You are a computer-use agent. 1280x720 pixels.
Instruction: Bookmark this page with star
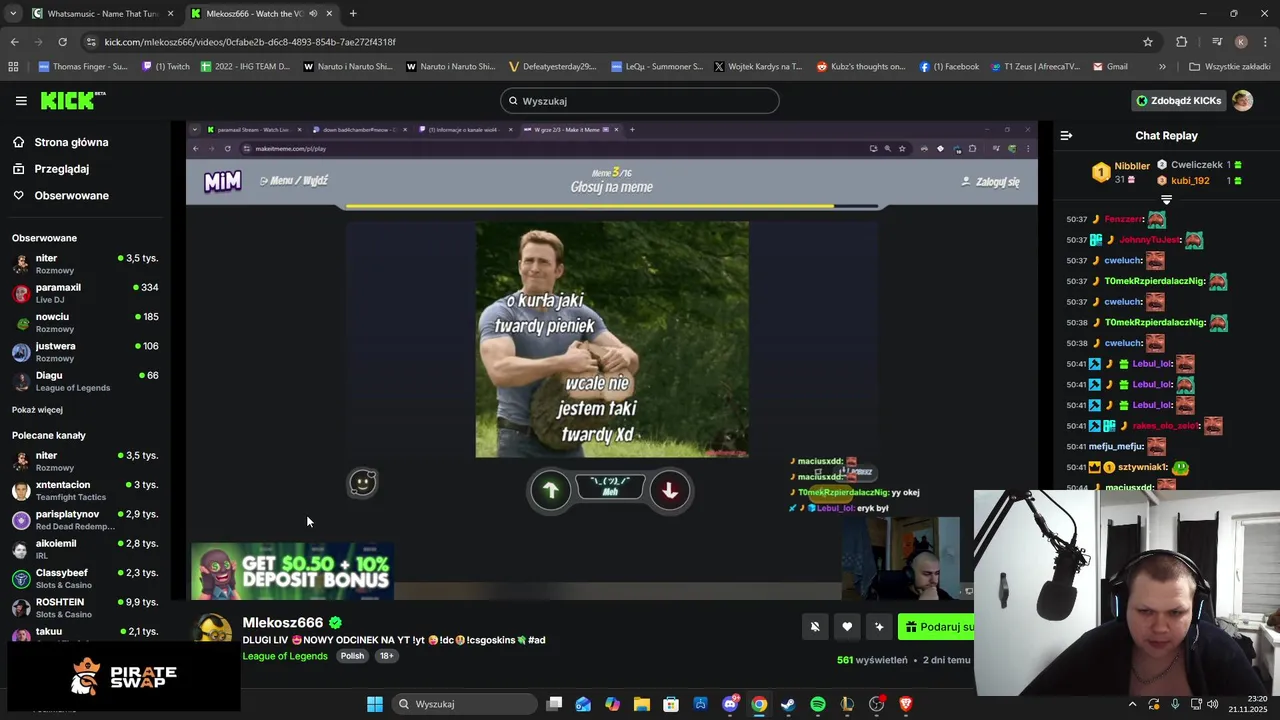1148,42
